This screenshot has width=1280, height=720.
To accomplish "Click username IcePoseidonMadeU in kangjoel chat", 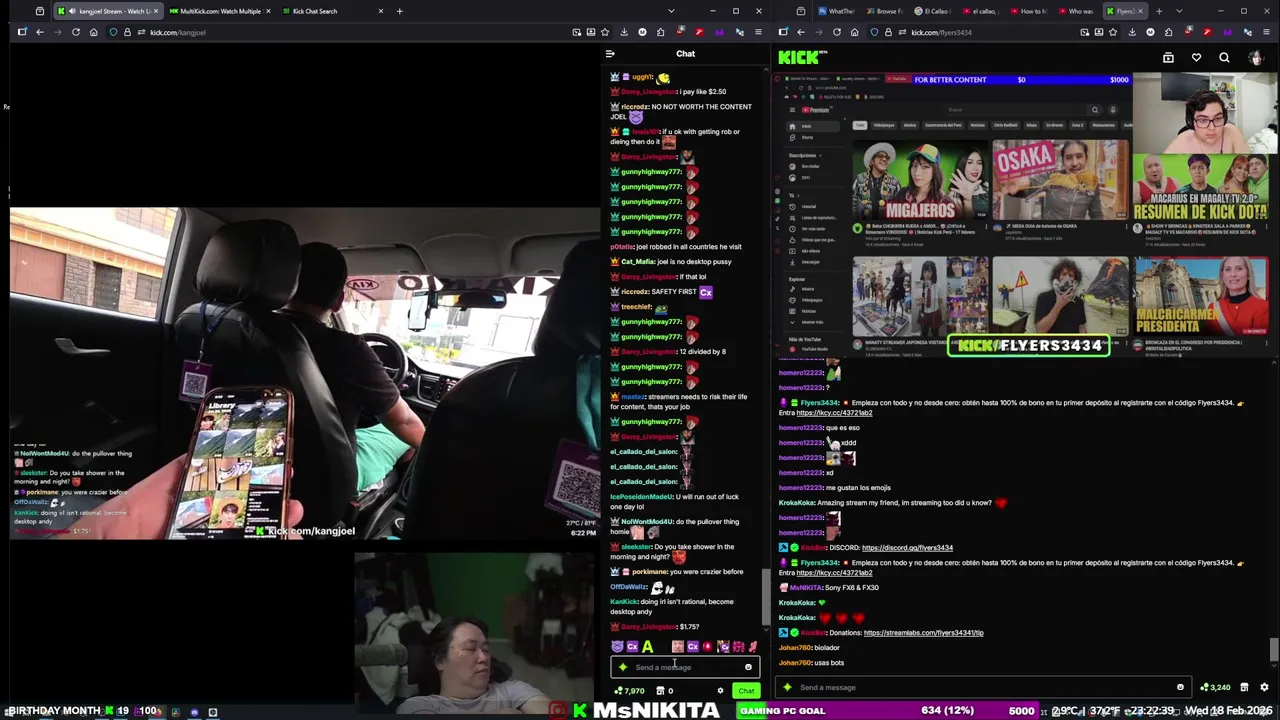I will tap(642, 497).
